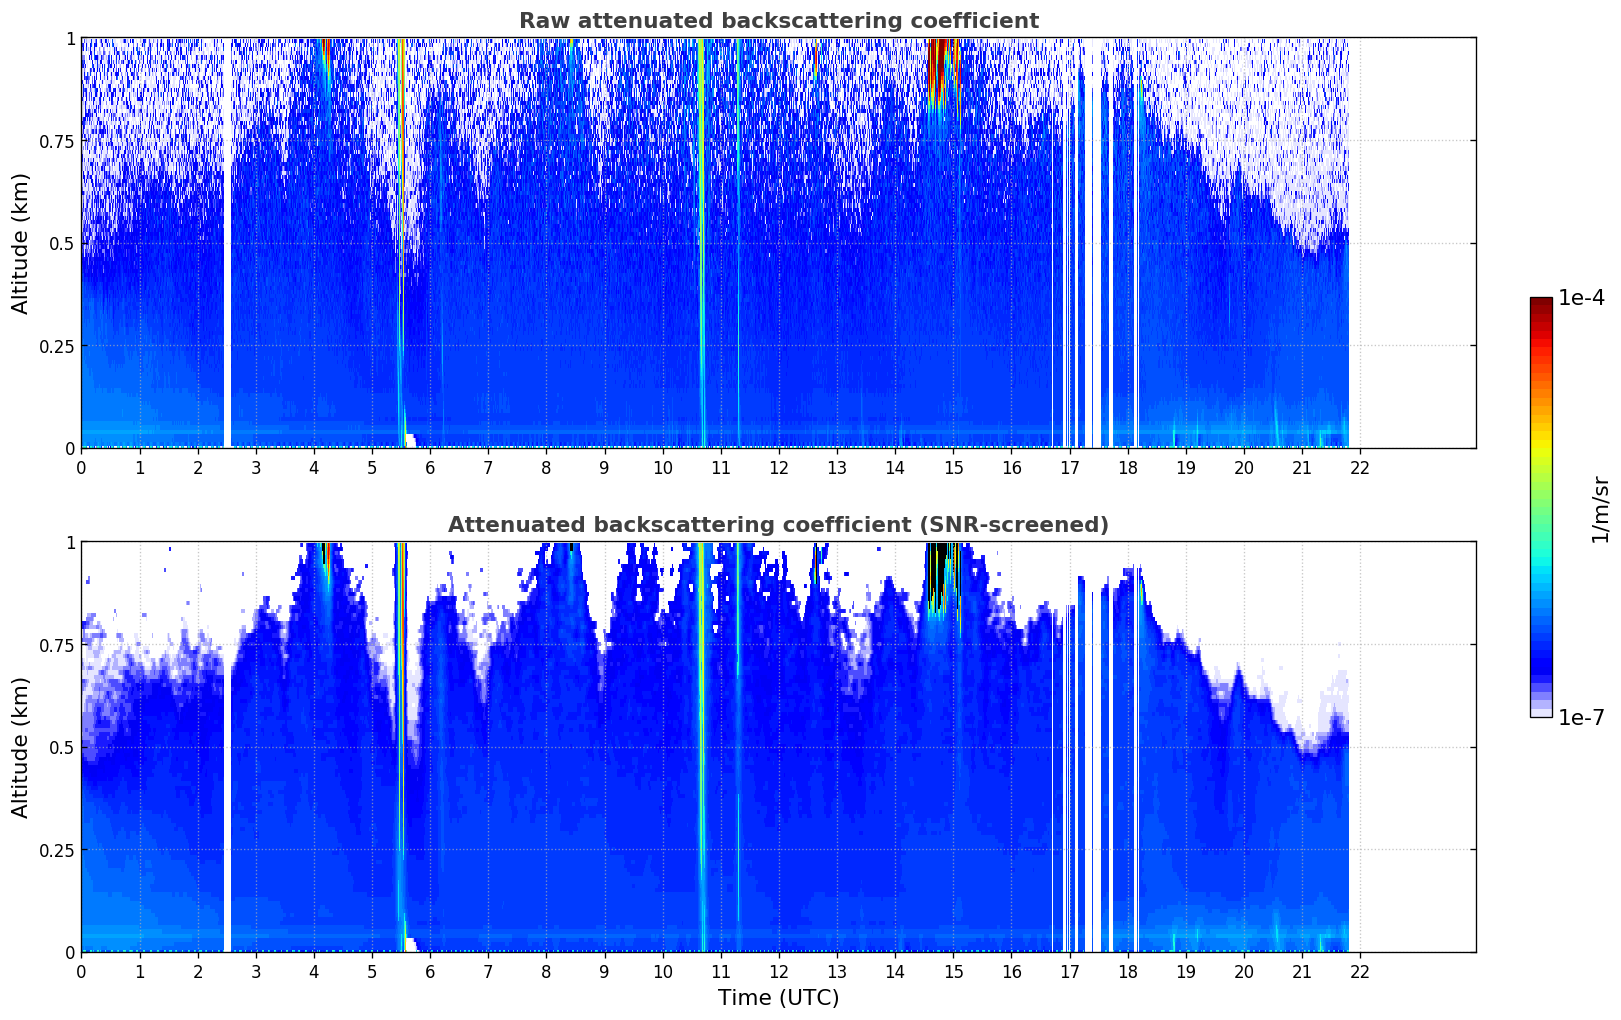Click the '6' time tick under the SNR-screened plot
1621x1020 pixels.
(430, 971)
